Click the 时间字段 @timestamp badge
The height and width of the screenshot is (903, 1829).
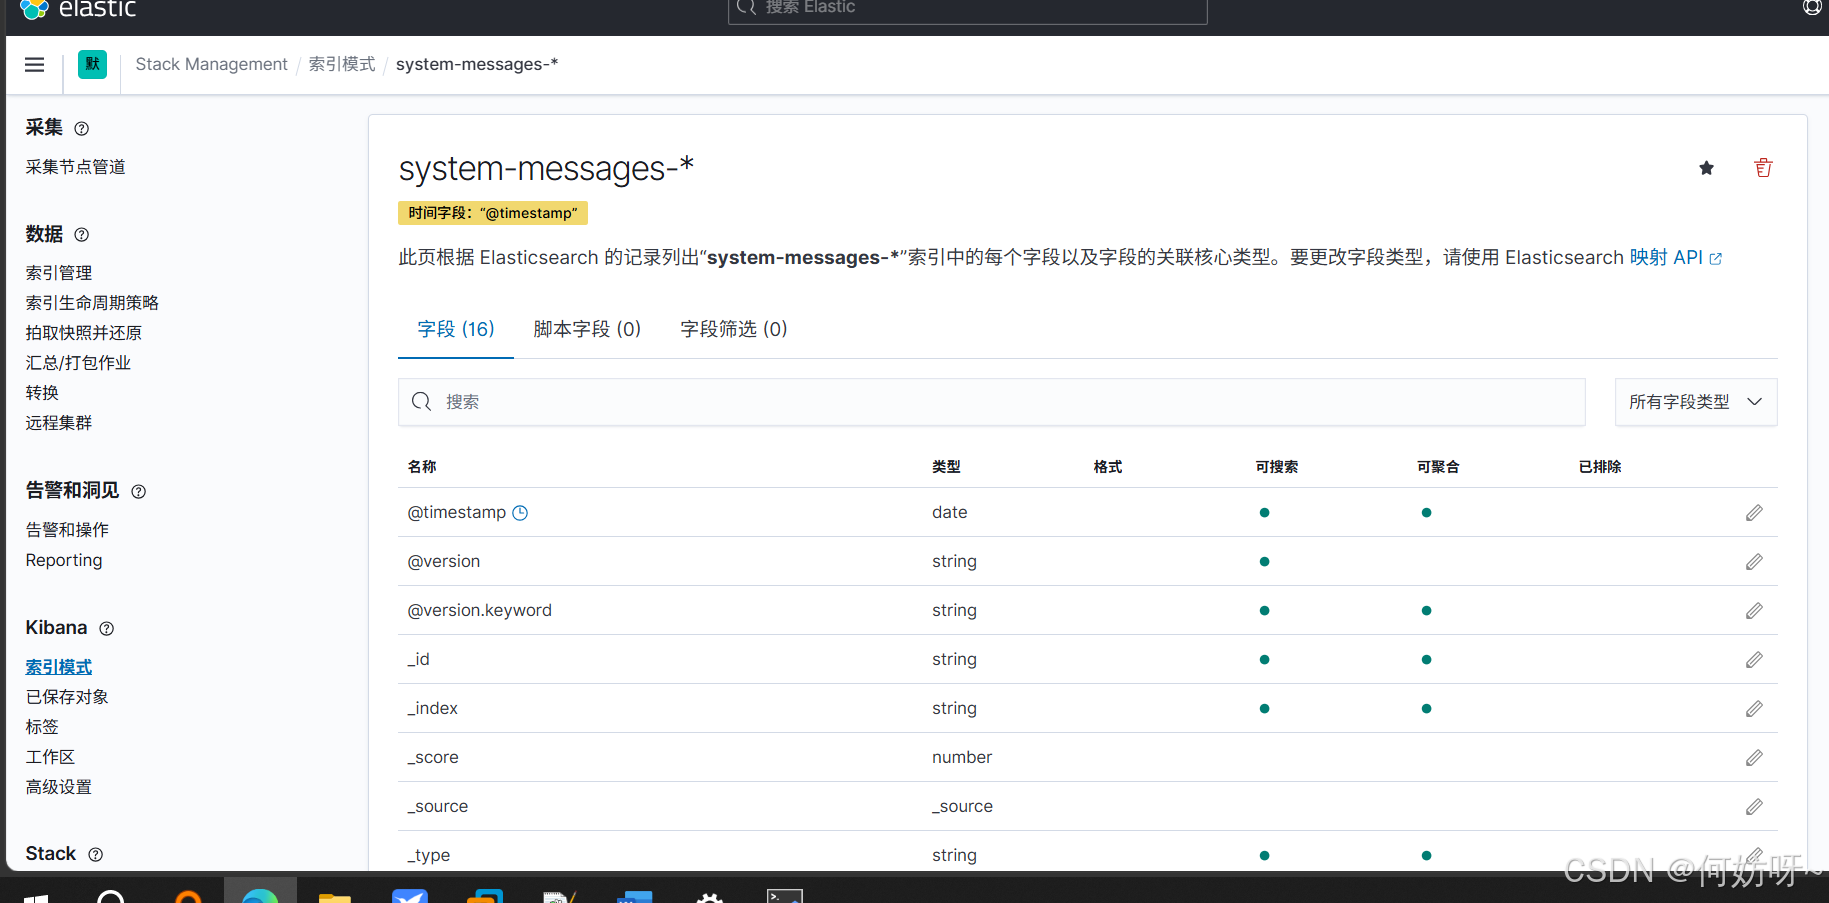[493, 213]
